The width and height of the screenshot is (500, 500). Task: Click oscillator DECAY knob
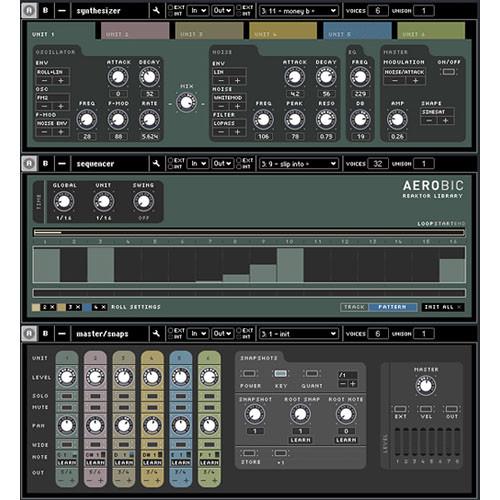[x=149, y=77]
